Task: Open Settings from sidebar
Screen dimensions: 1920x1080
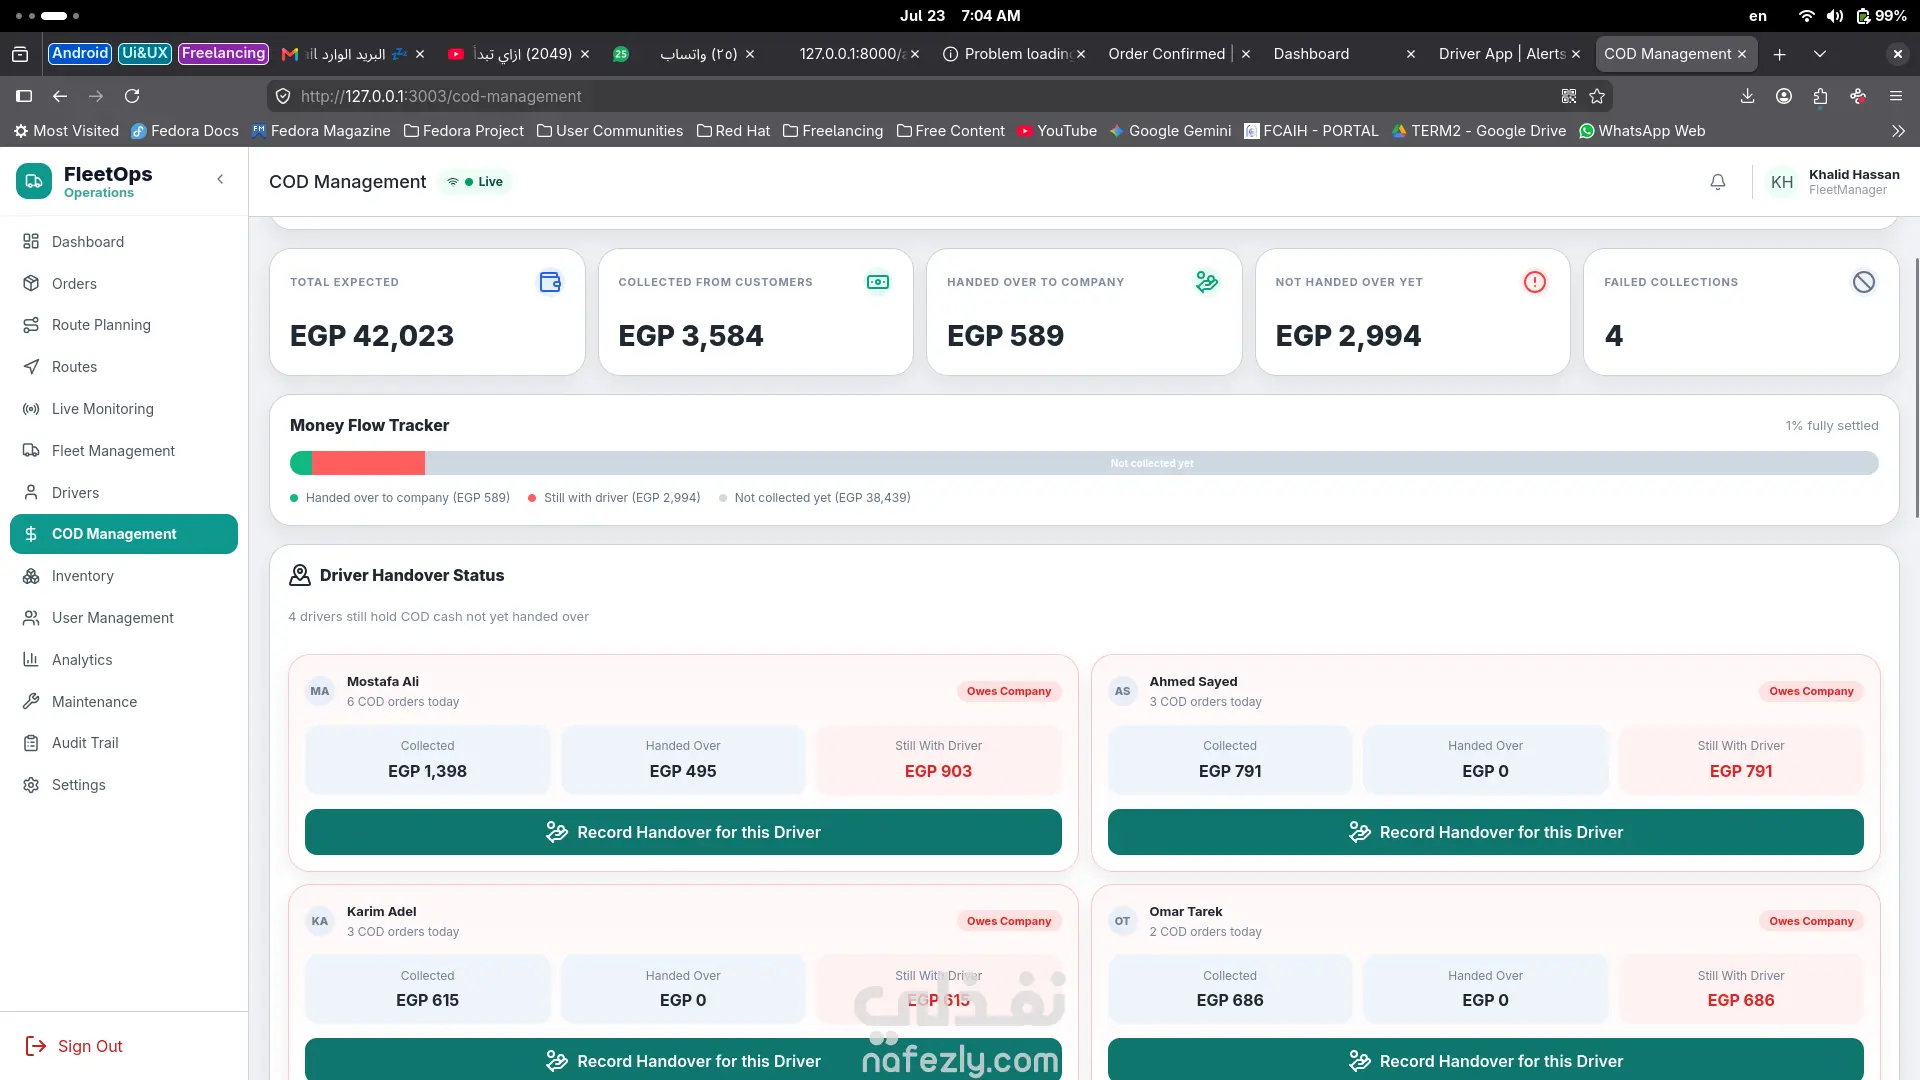Action: coord(124,785)
